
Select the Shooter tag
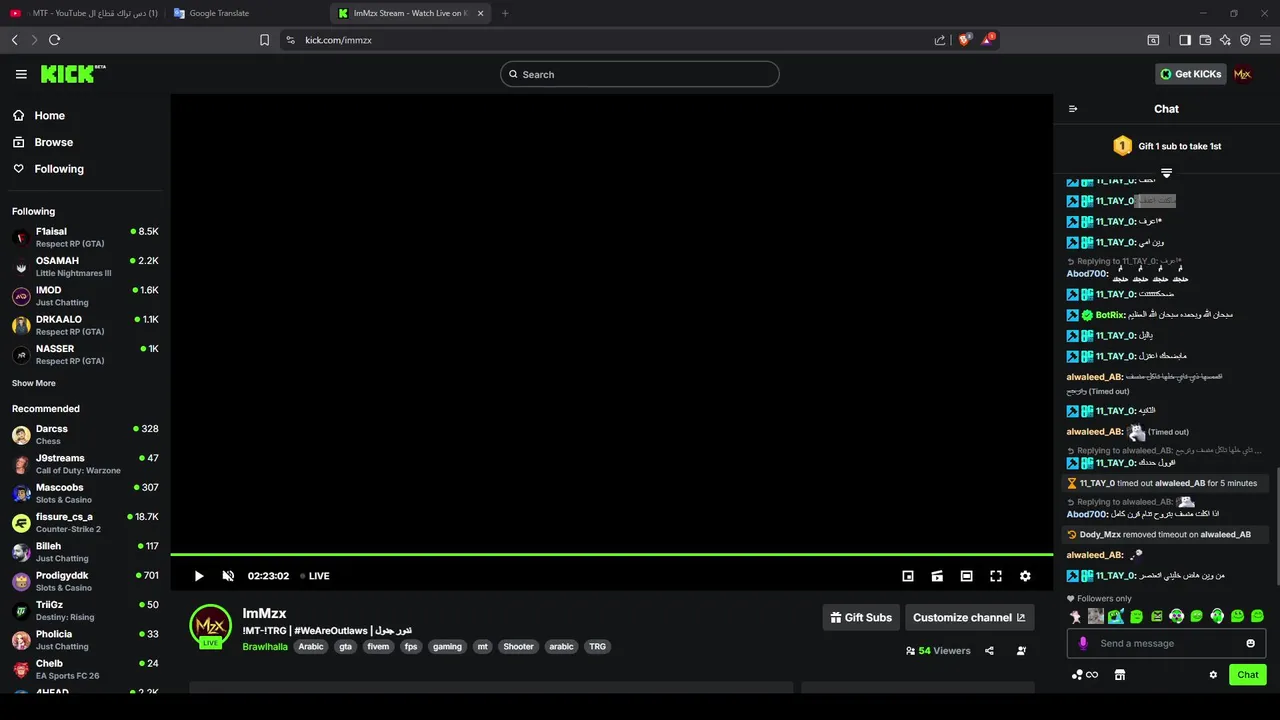(518, 647)
